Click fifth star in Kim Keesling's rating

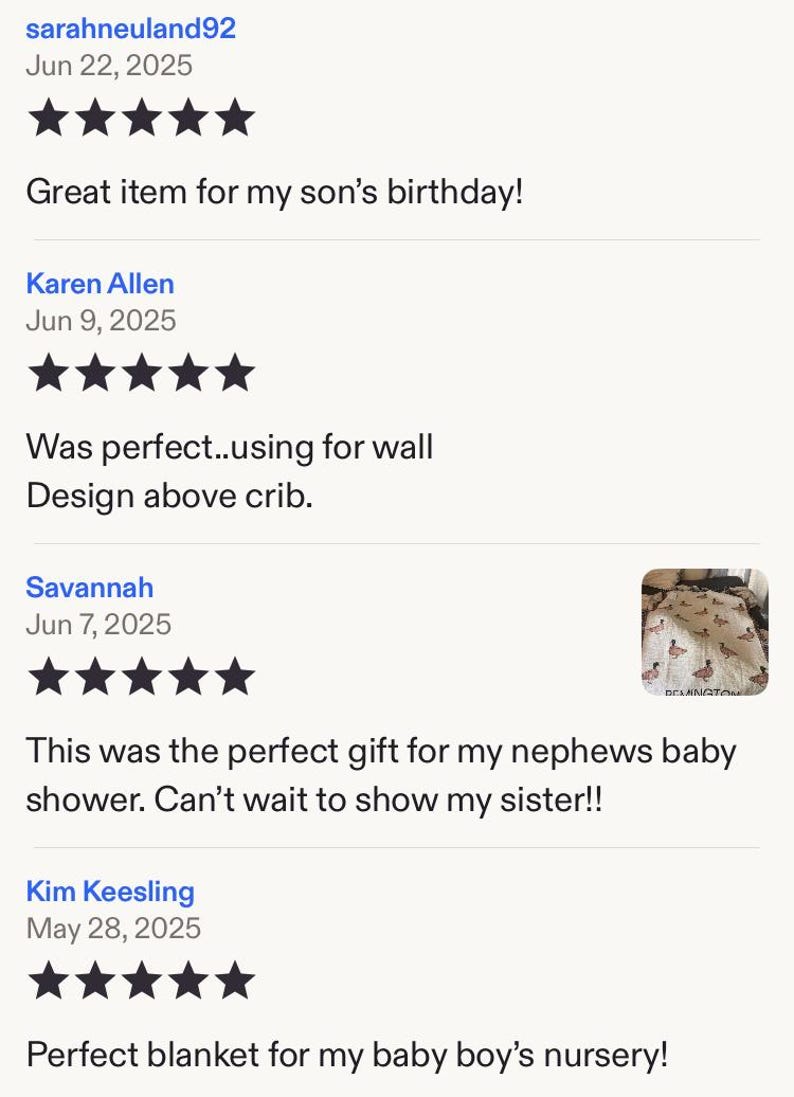click(x=234, y=979)
